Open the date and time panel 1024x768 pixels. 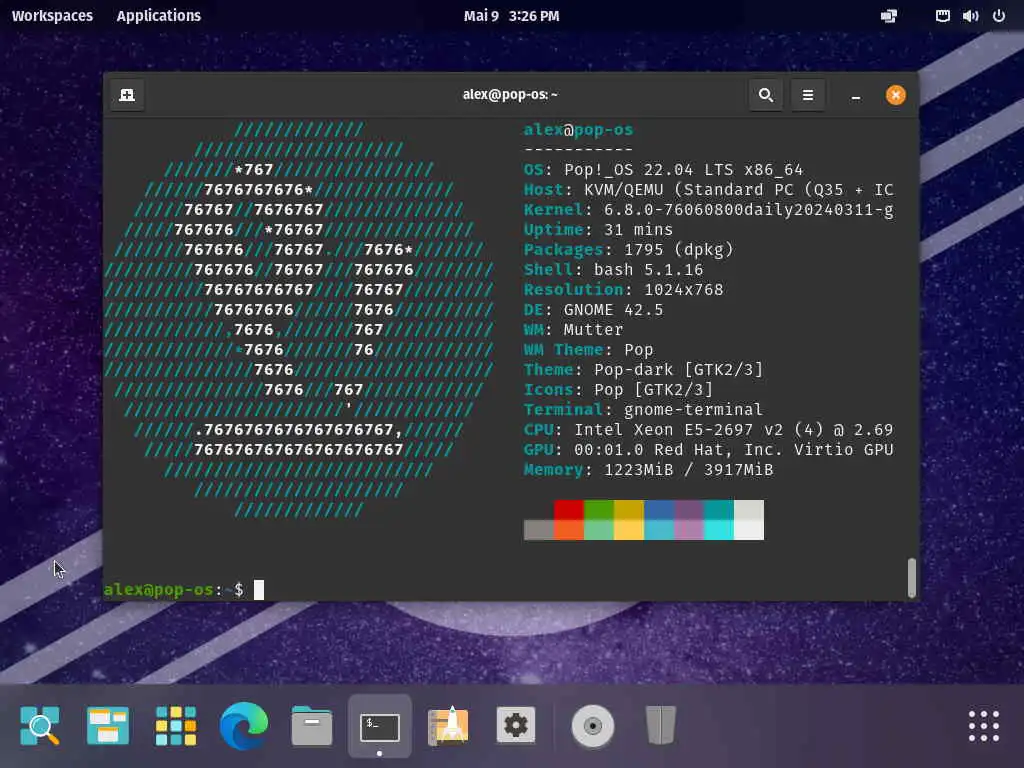tap(511, 16)
